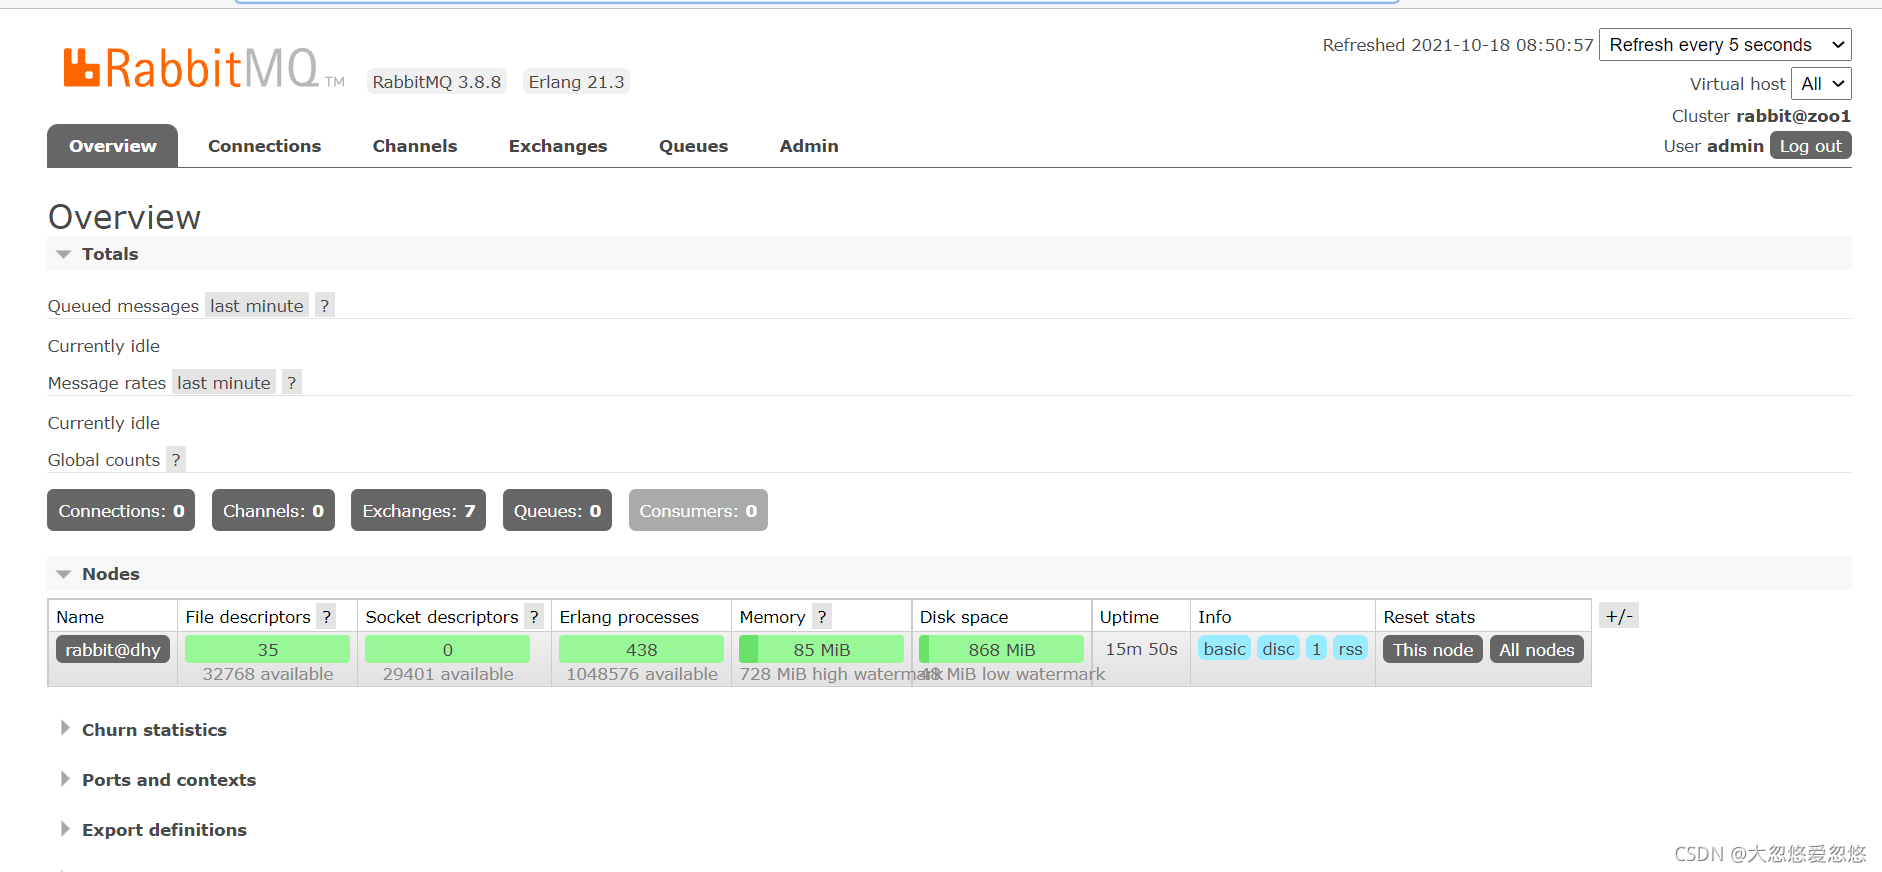Click the RabbitMQ 3.8.8 version label

click(436, 82)
